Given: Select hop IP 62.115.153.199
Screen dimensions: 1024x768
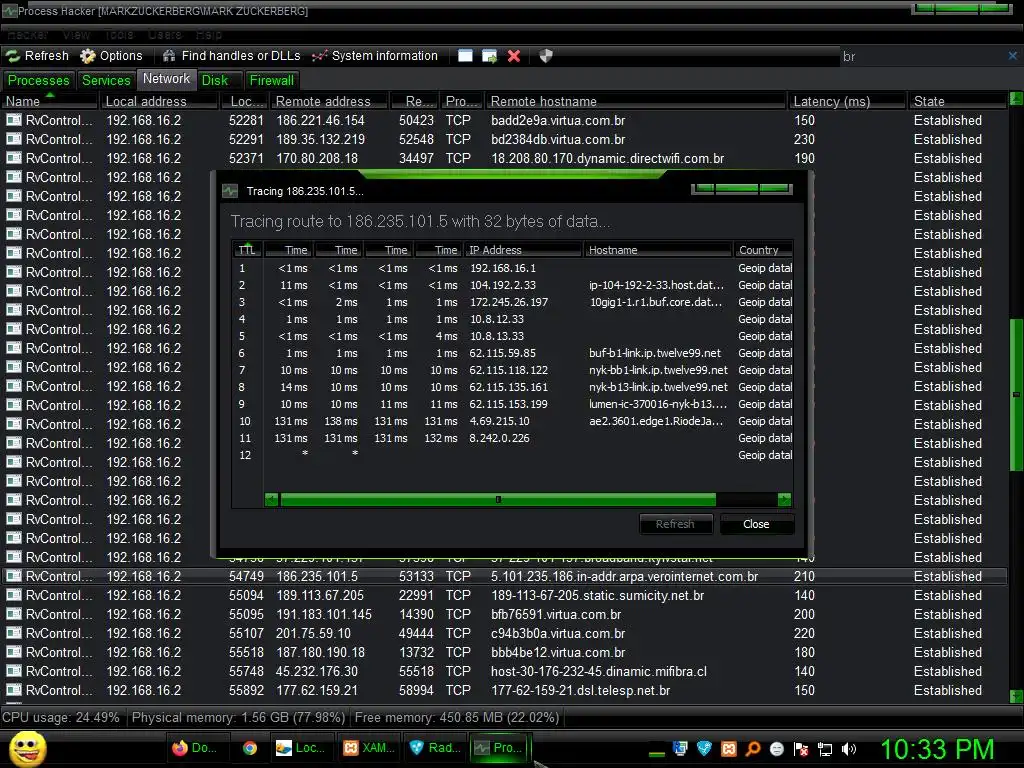Looking at the screenshot, I should click(508, 404).
